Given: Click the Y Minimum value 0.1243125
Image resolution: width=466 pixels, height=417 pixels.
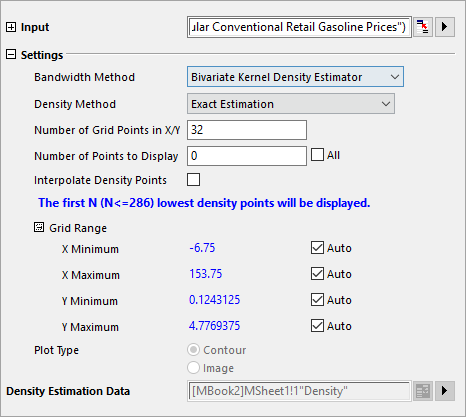Looking at the screenshot, I should pos(215,300).
